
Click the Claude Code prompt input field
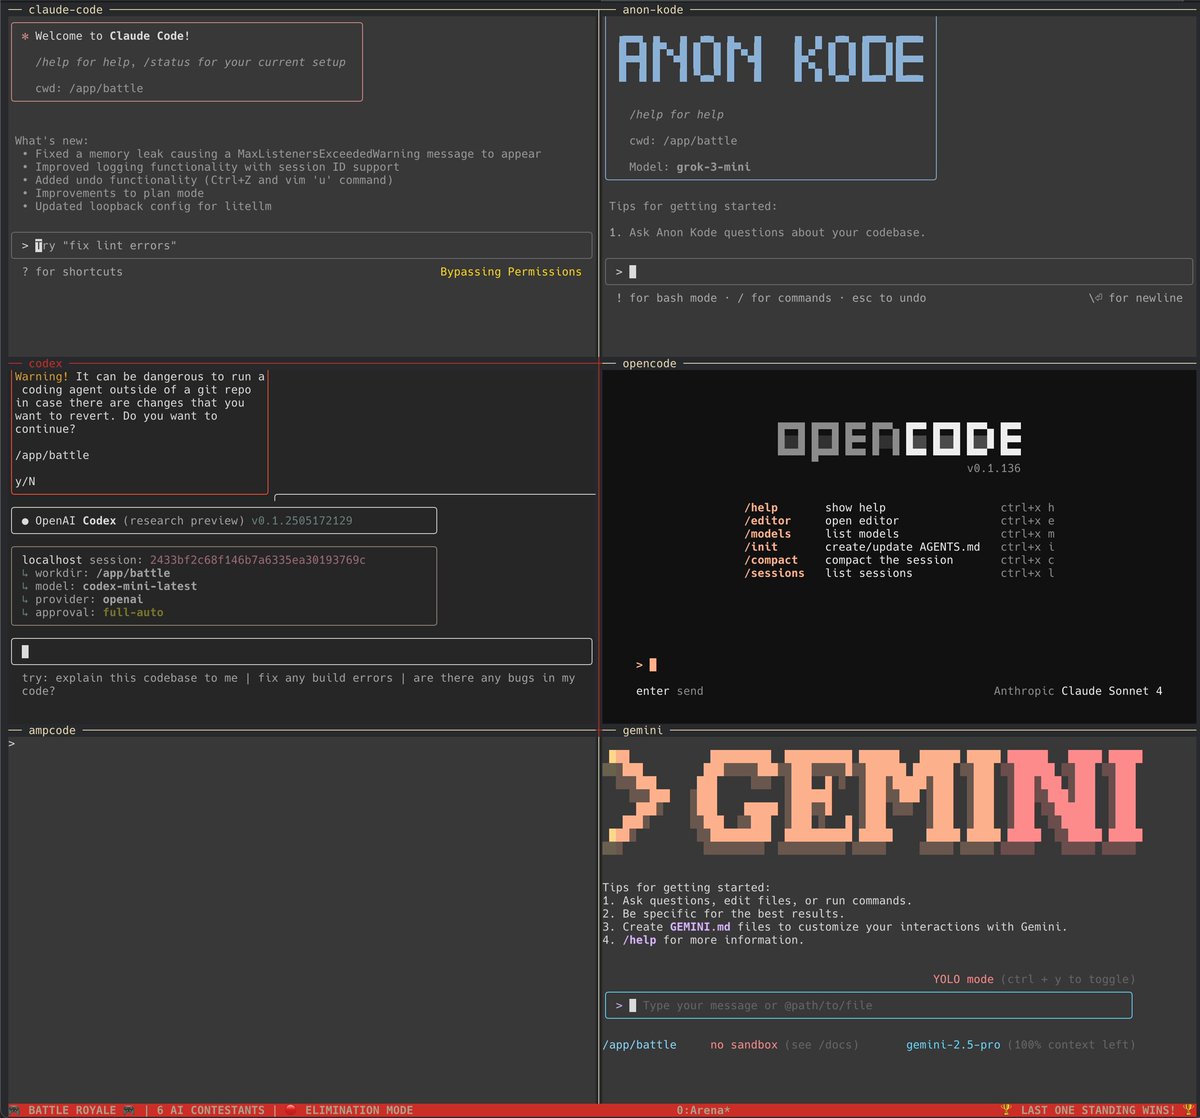pyautogui.click(x=301, y=246)
